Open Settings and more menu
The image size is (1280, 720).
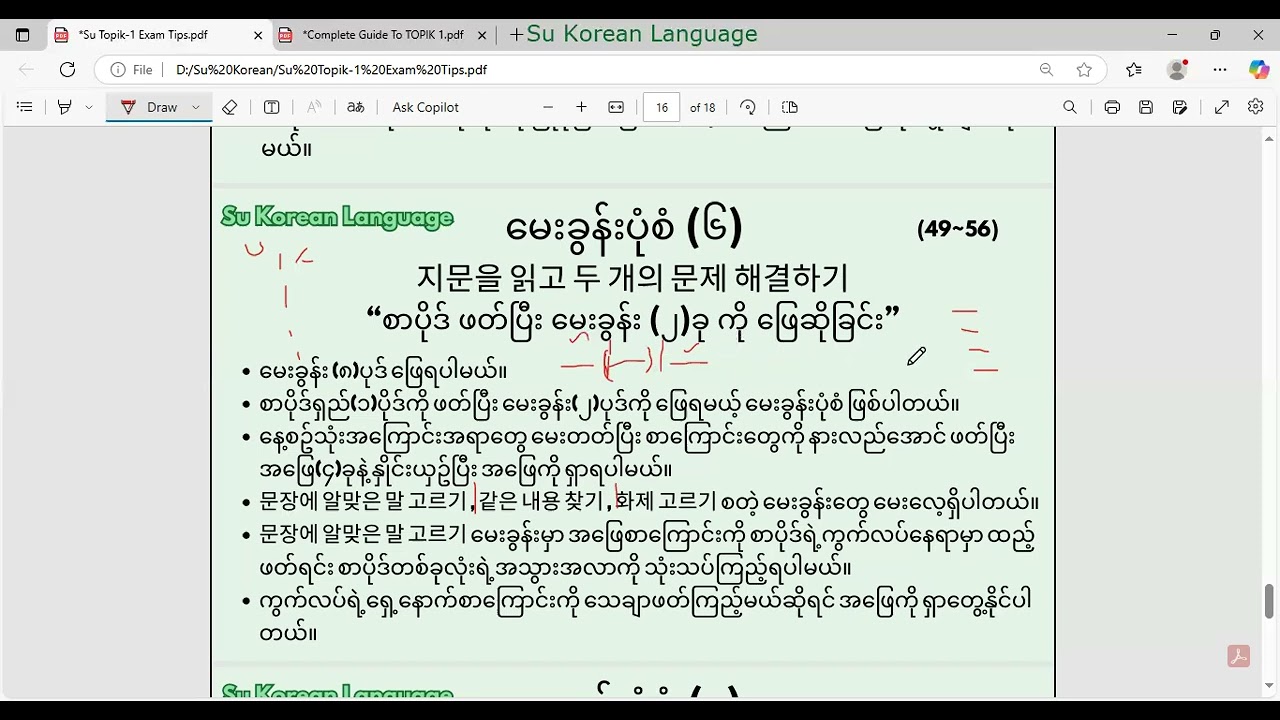(1220, 70)
